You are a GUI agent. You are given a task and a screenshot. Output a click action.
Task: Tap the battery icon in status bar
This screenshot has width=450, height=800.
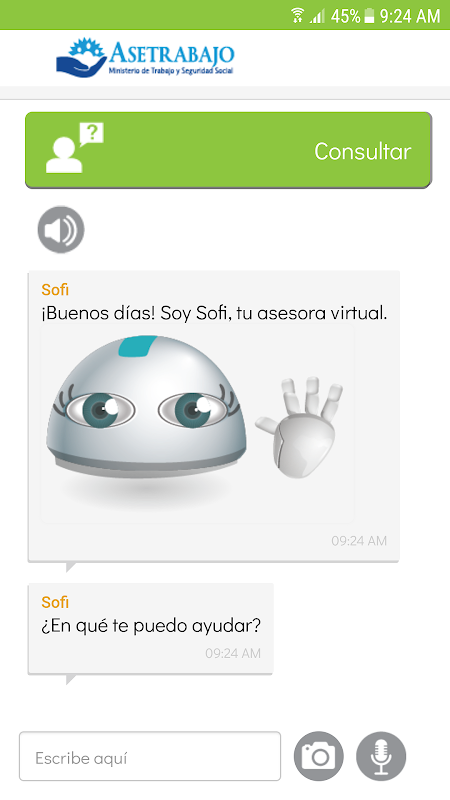(369, 16)
